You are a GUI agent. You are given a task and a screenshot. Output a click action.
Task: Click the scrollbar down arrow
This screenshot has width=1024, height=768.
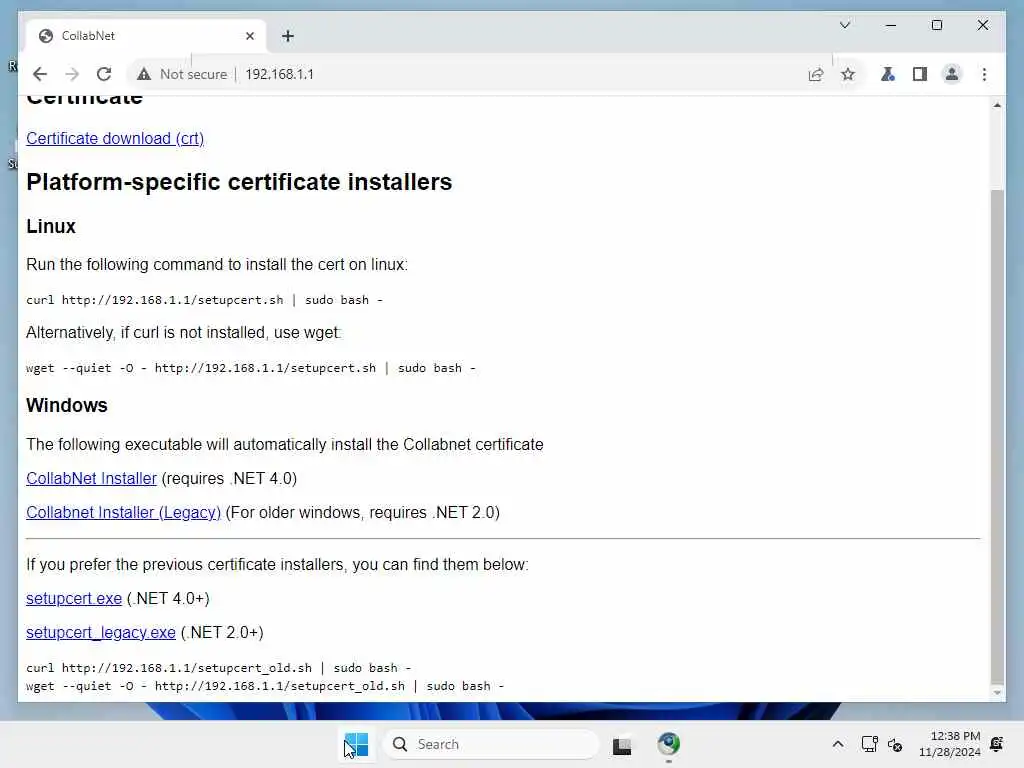coord(997,693)
